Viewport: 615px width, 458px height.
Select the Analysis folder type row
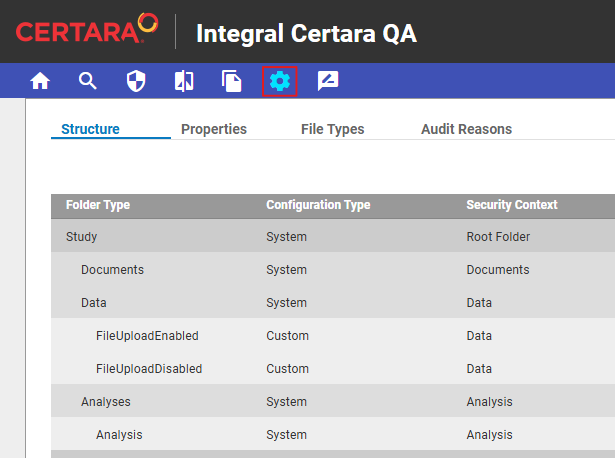click(333, 434)
